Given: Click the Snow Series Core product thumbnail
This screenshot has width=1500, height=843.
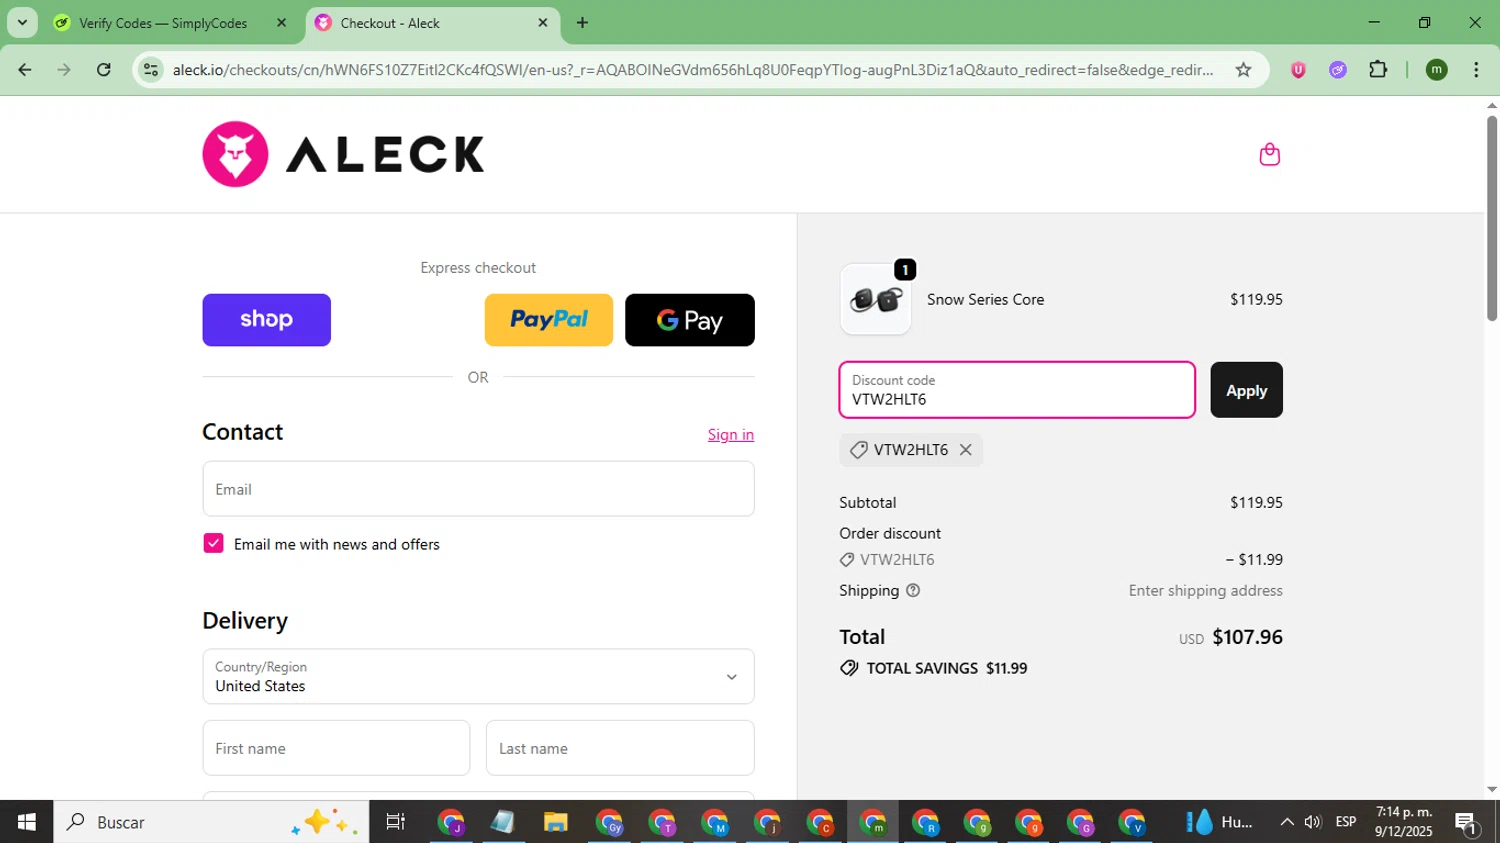Looking at the screenshot, I should pos(876,300).
